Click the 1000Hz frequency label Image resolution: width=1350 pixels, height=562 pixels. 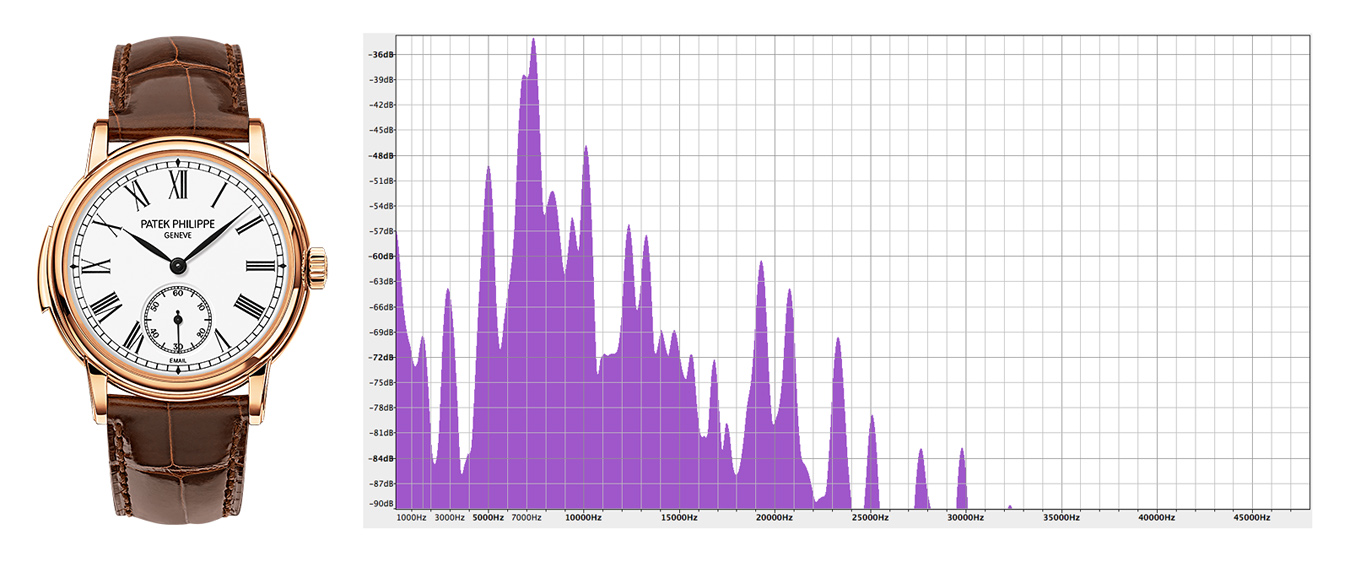tap(412, 518)
